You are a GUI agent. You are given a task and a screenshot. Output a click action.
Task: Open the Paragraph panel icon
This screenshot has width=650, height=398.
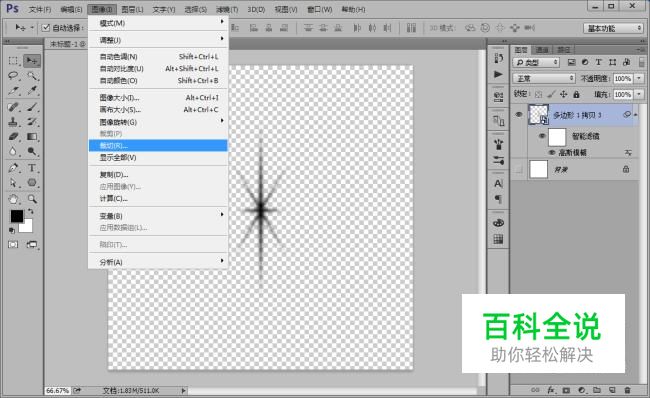pos(498,199)
